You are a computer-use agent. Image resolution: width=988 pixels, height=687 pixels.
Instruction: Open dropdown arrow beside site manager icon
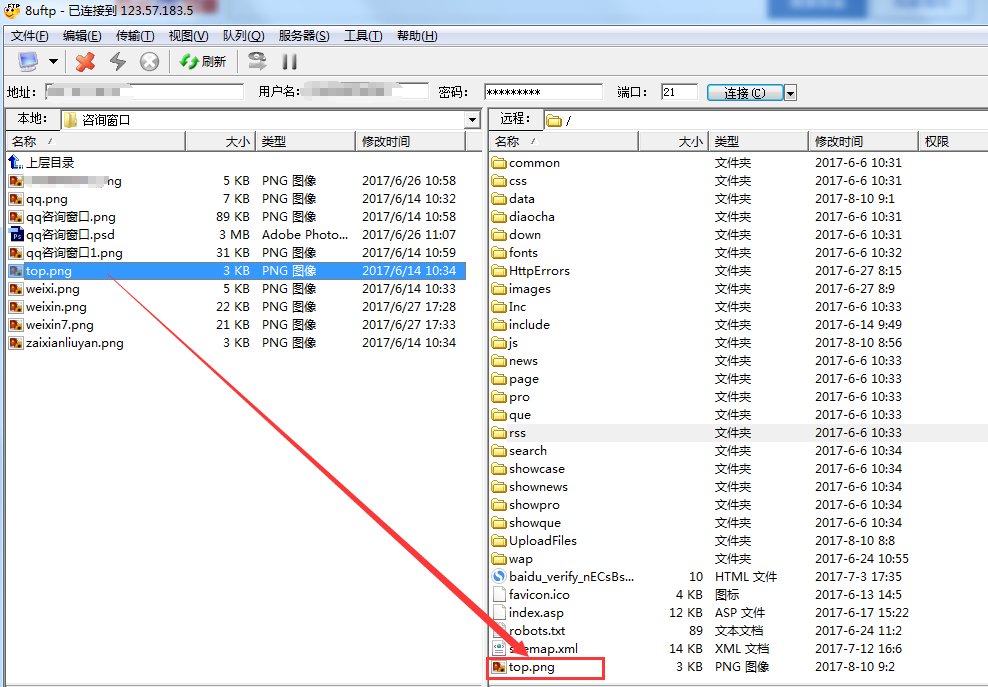[53, 62]
